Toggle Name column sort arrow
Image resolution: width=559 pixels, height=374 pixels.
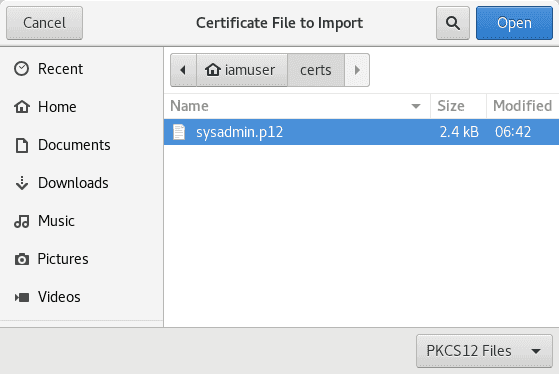point(416,106)
